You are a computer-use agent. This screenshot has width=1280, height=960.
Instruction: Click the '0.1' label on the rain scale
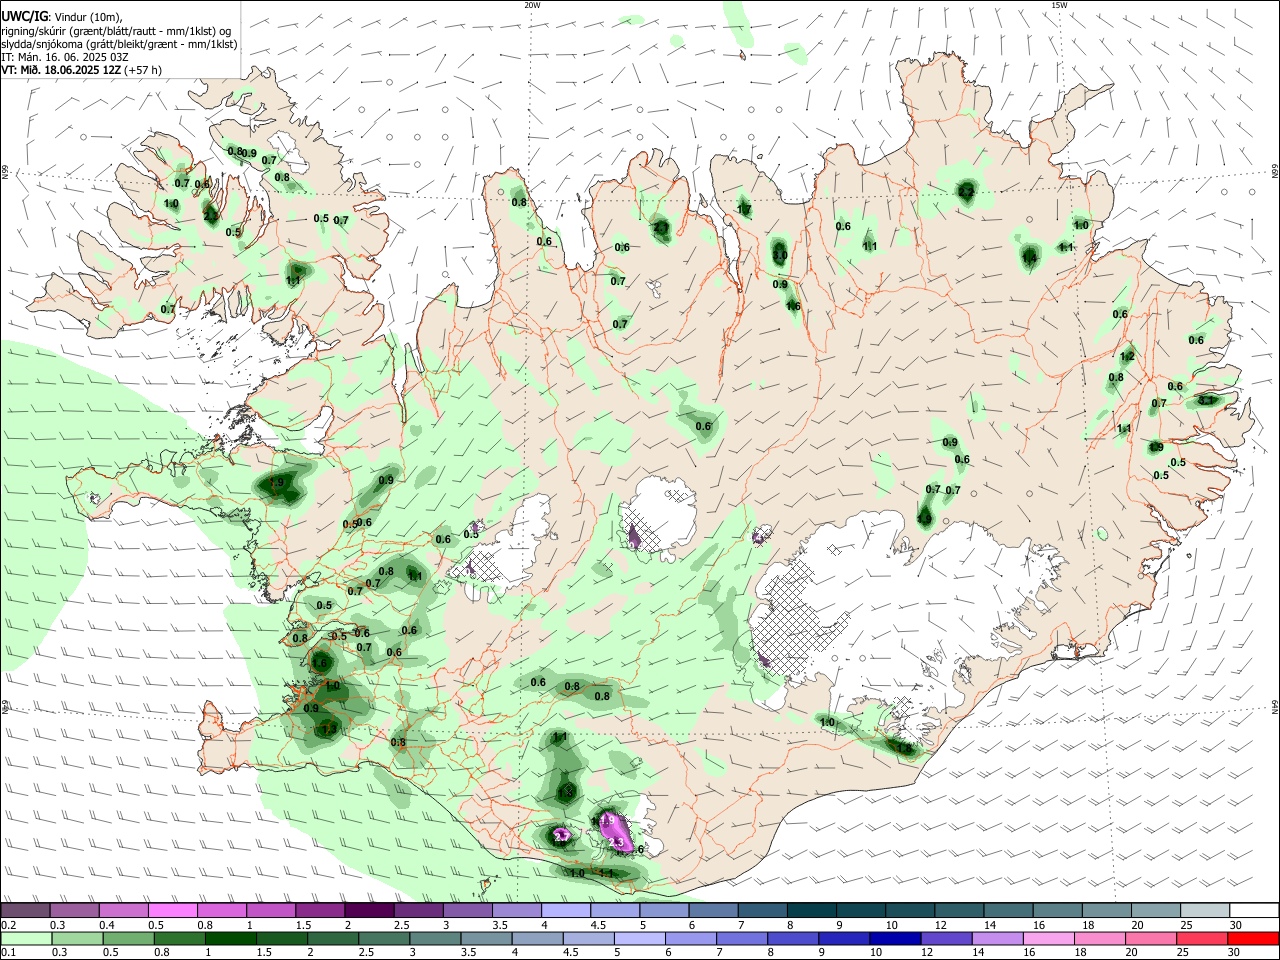[x=8, y=952]
